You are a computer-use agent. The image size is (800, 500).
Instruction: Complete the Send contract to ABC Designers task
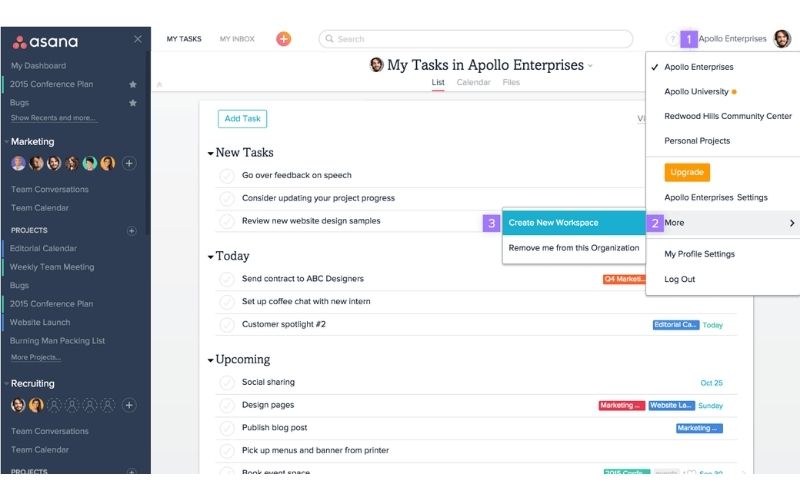point(227,279)
